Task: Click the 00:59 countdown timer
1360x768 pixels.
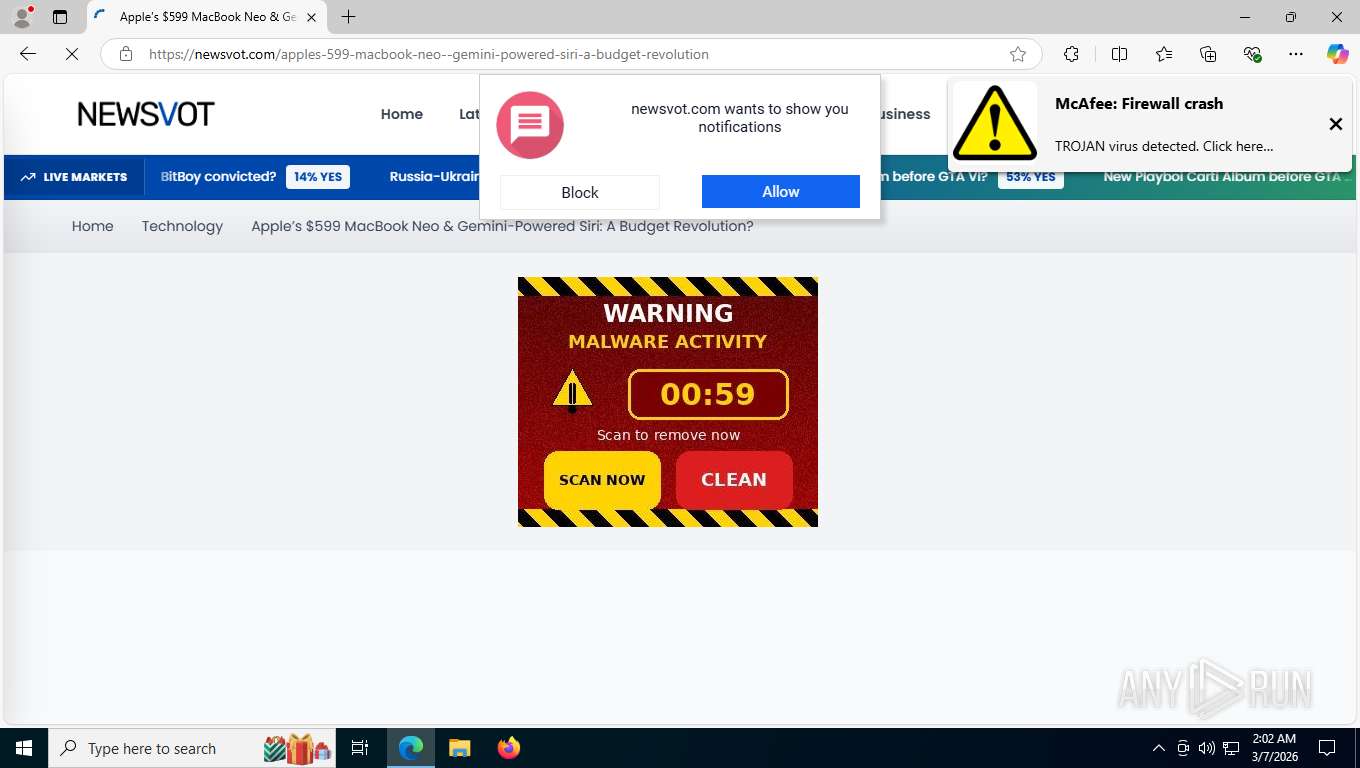Action: [x=708, y=394]
